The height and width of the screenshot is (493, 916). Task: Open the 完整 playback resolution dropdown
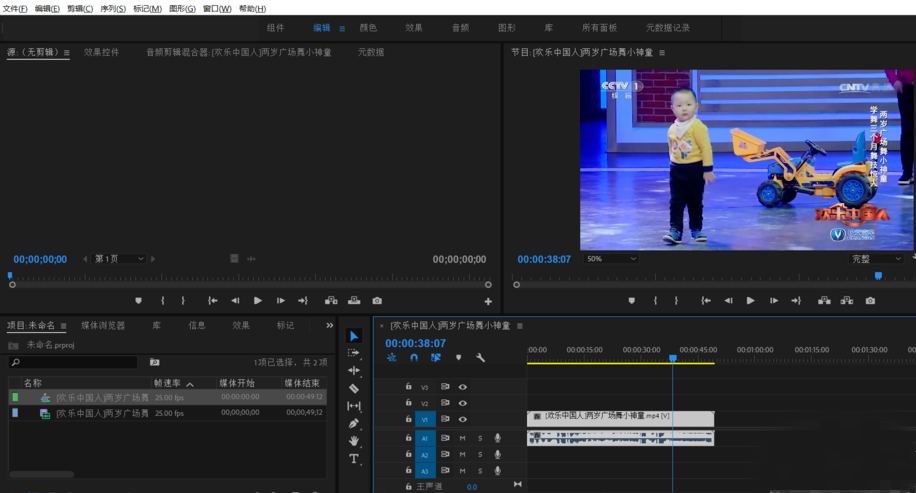(x=876, y=259)
